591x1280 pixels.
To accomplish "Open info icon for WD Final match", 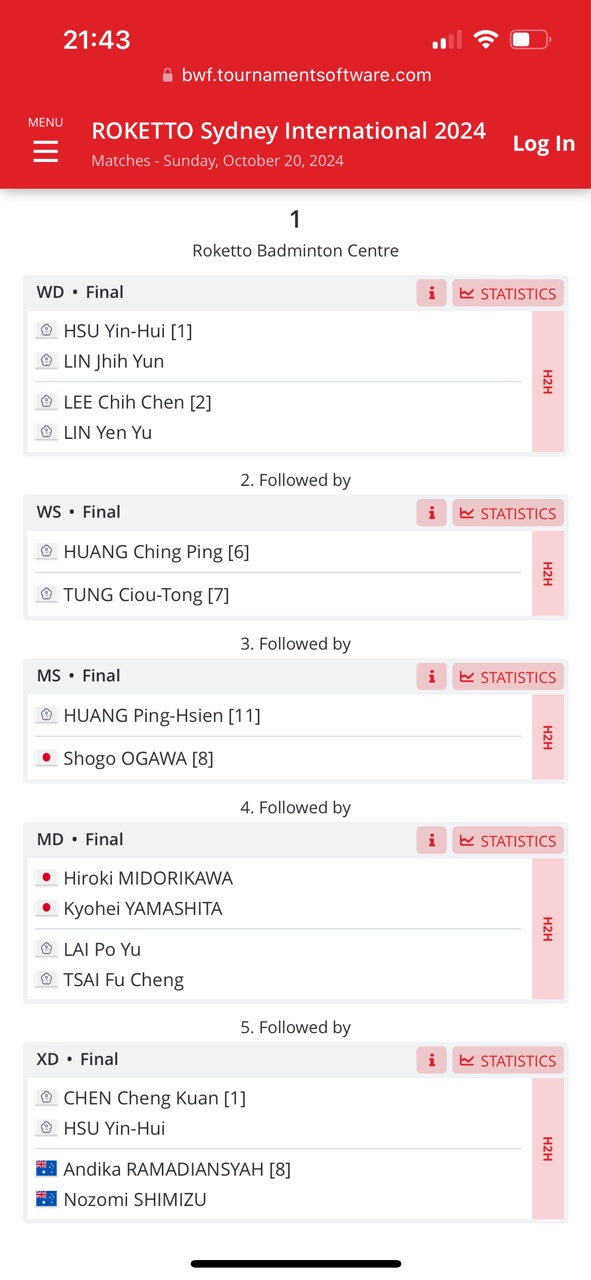I will 432,293.
